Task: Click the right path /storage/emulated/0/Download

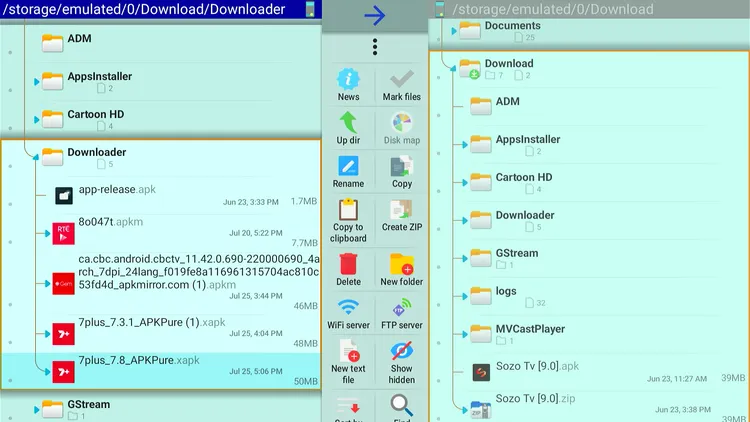Action: 552,9
